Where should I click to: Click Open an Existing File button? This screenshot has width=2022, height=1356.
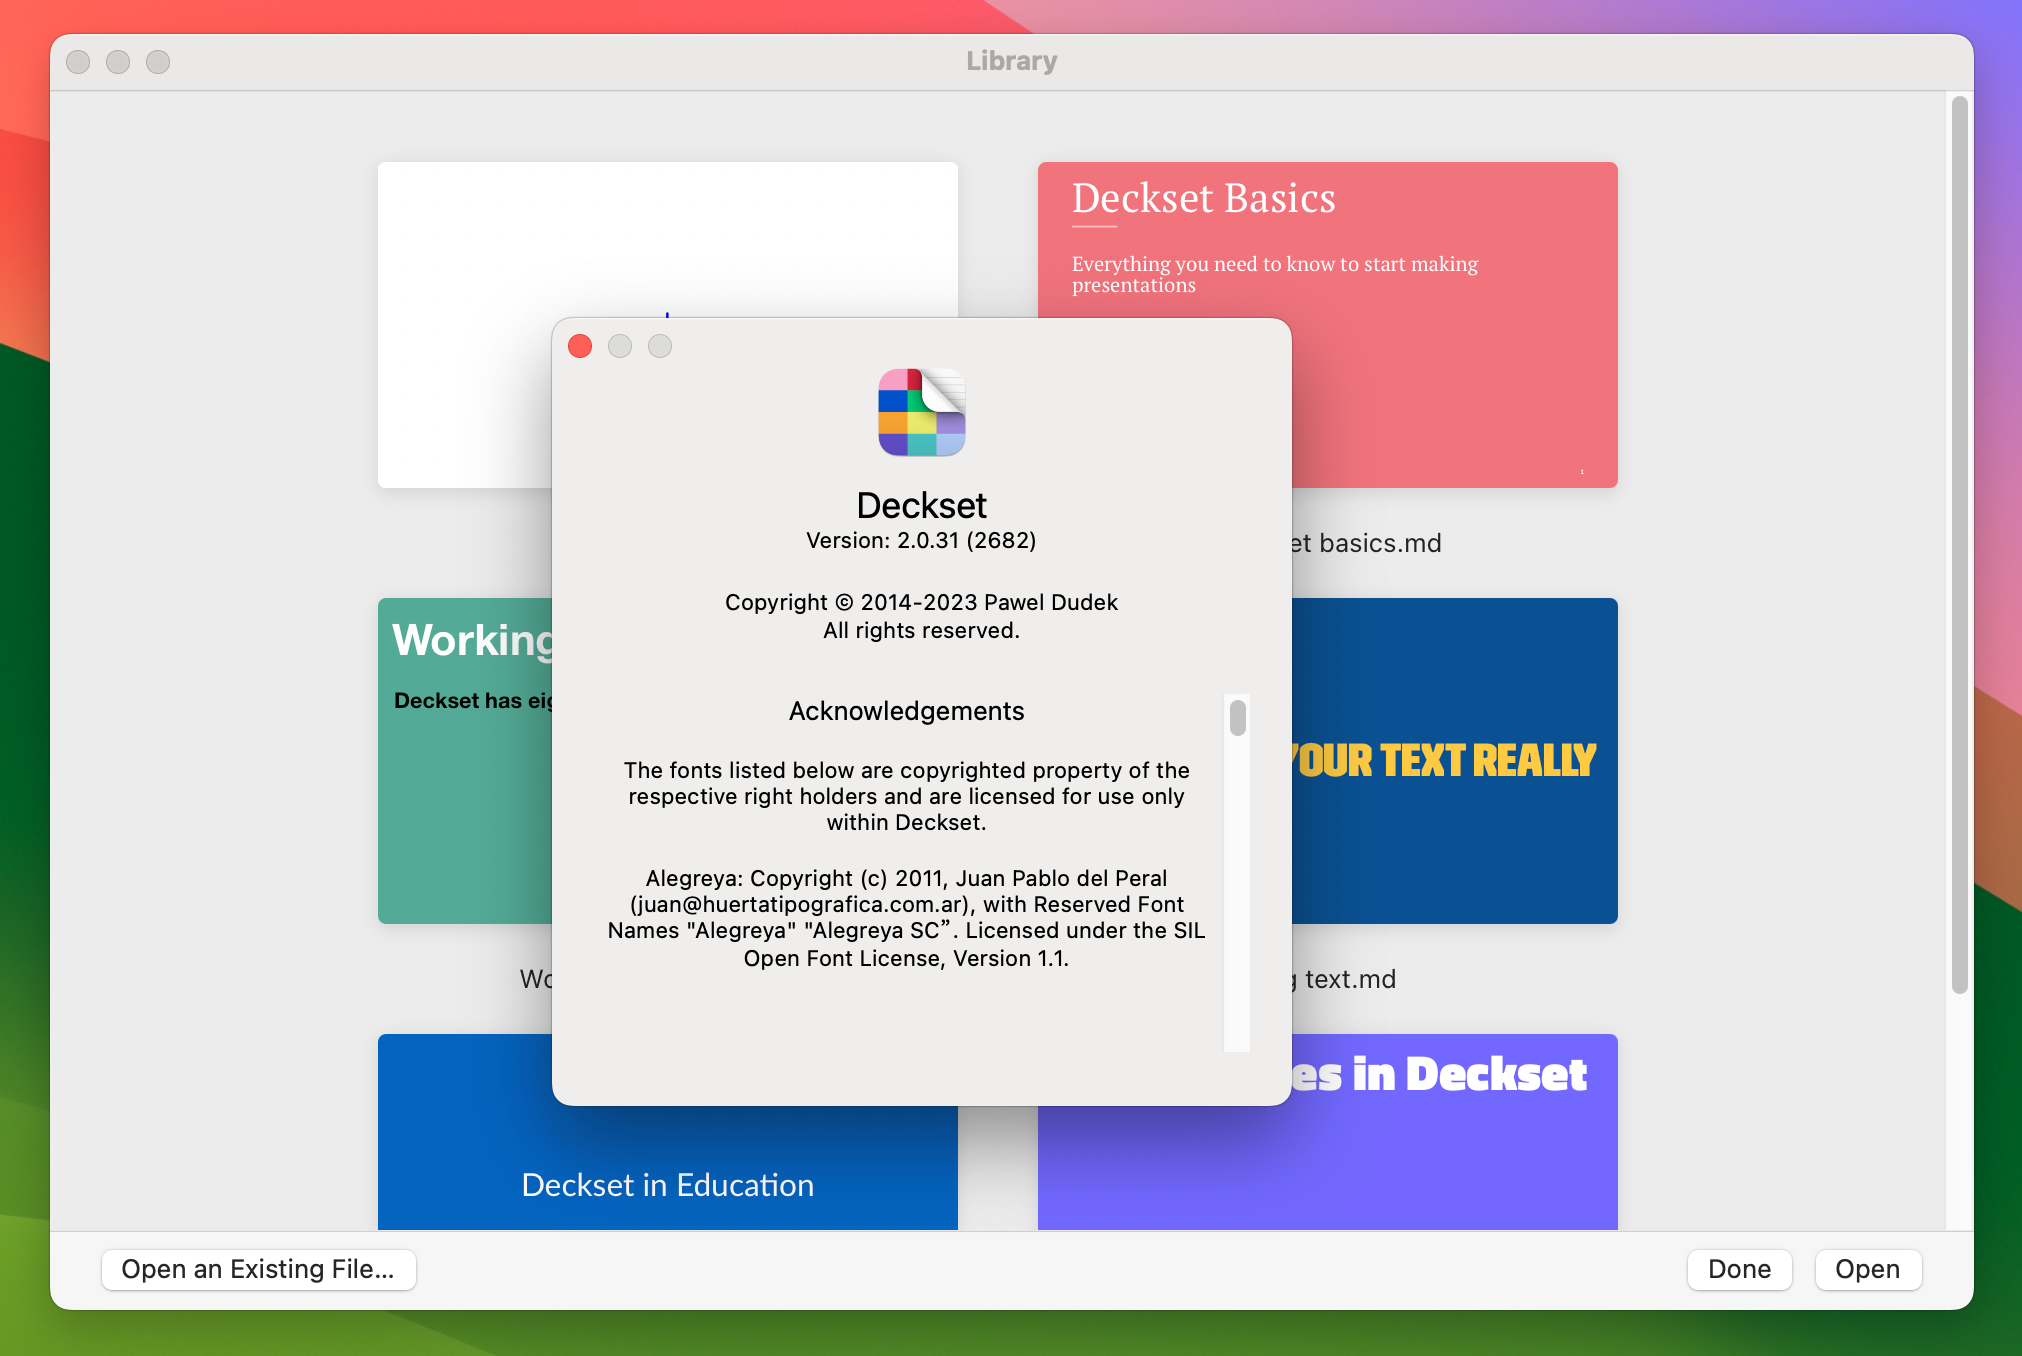pyautogui.click(x=260, y=1268)
